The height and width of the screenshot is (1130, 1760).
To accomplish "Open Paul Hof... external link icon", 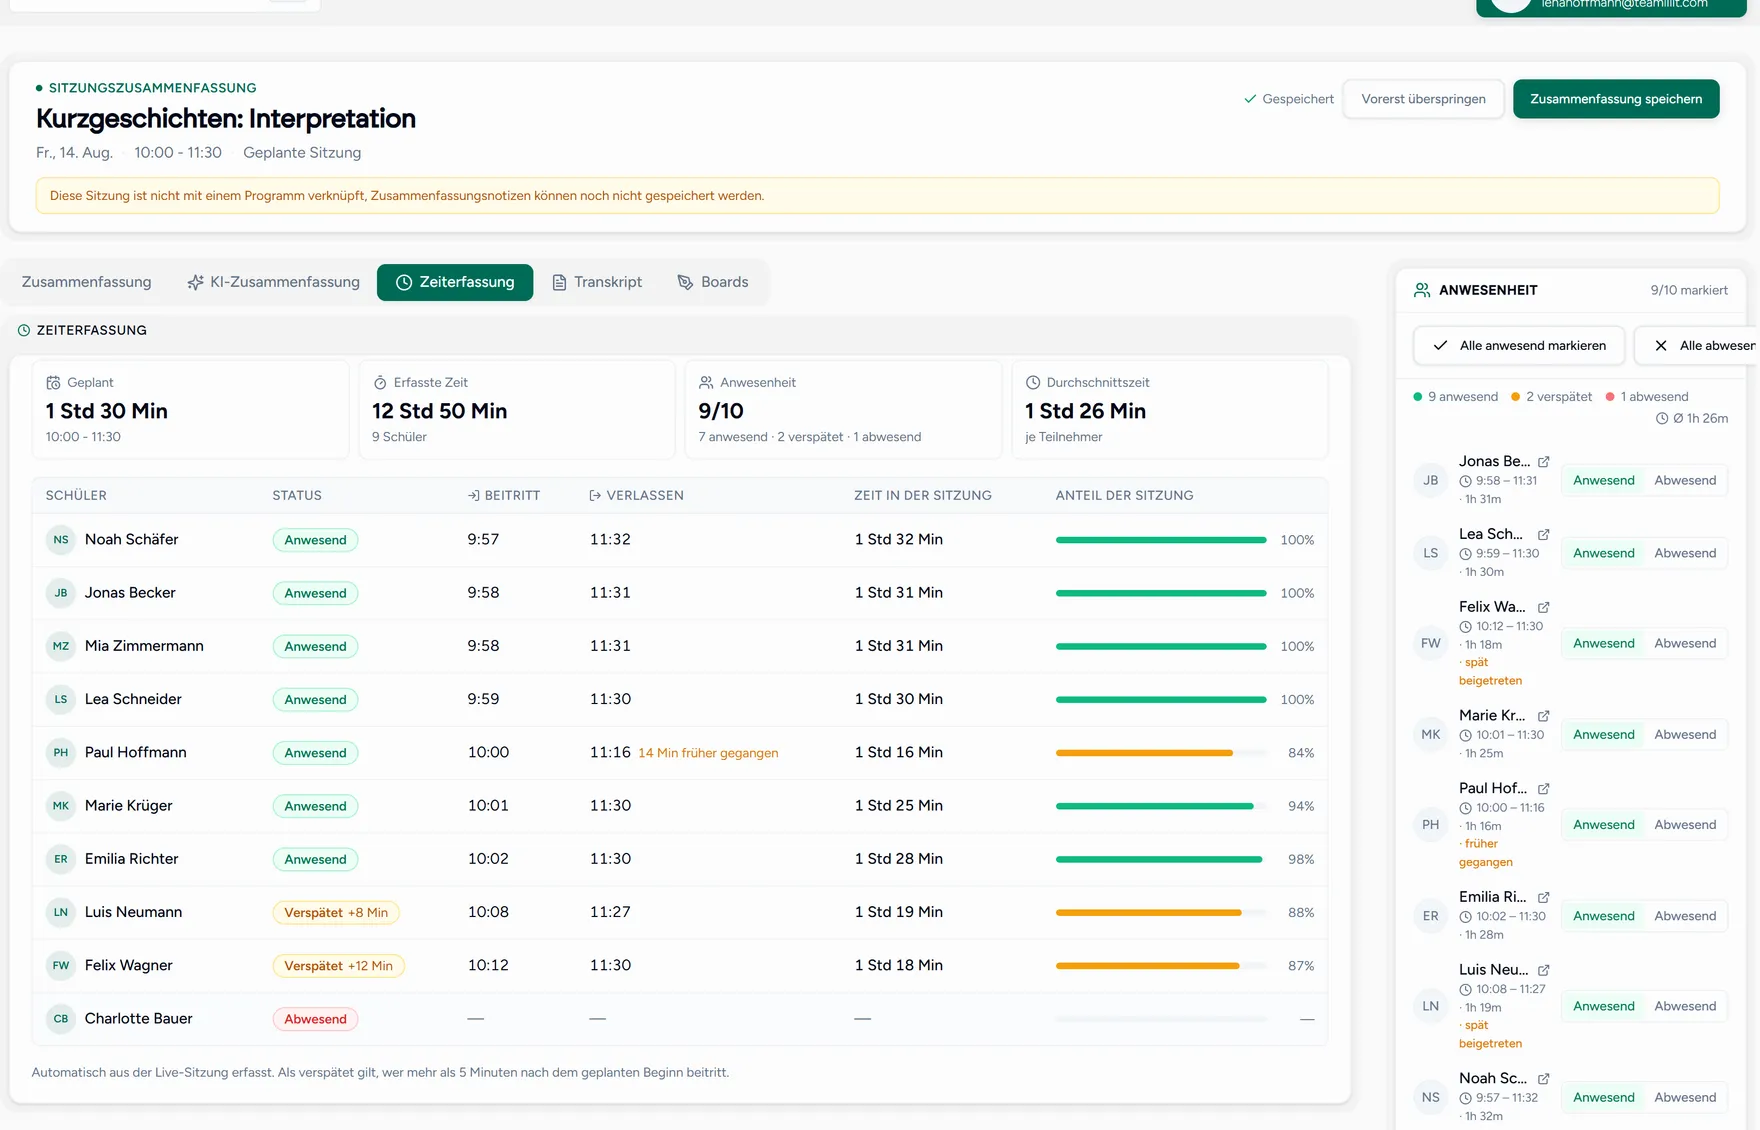I will (x=1544, y=788).
